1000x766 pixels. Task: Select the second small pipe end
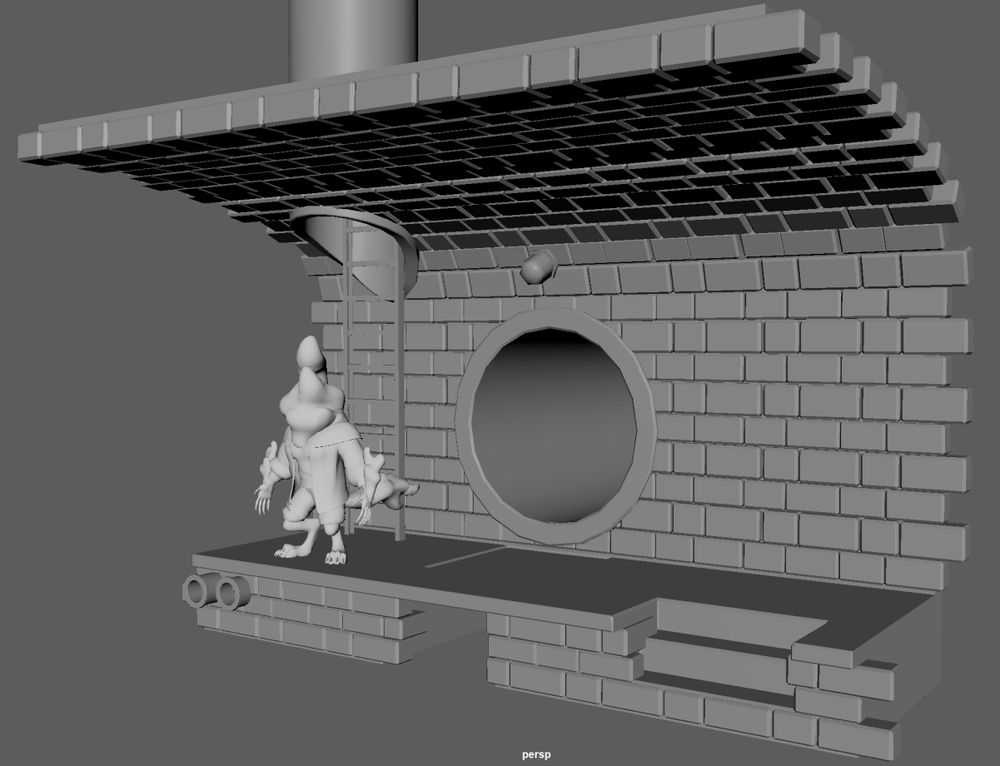[x=230, y=593]
